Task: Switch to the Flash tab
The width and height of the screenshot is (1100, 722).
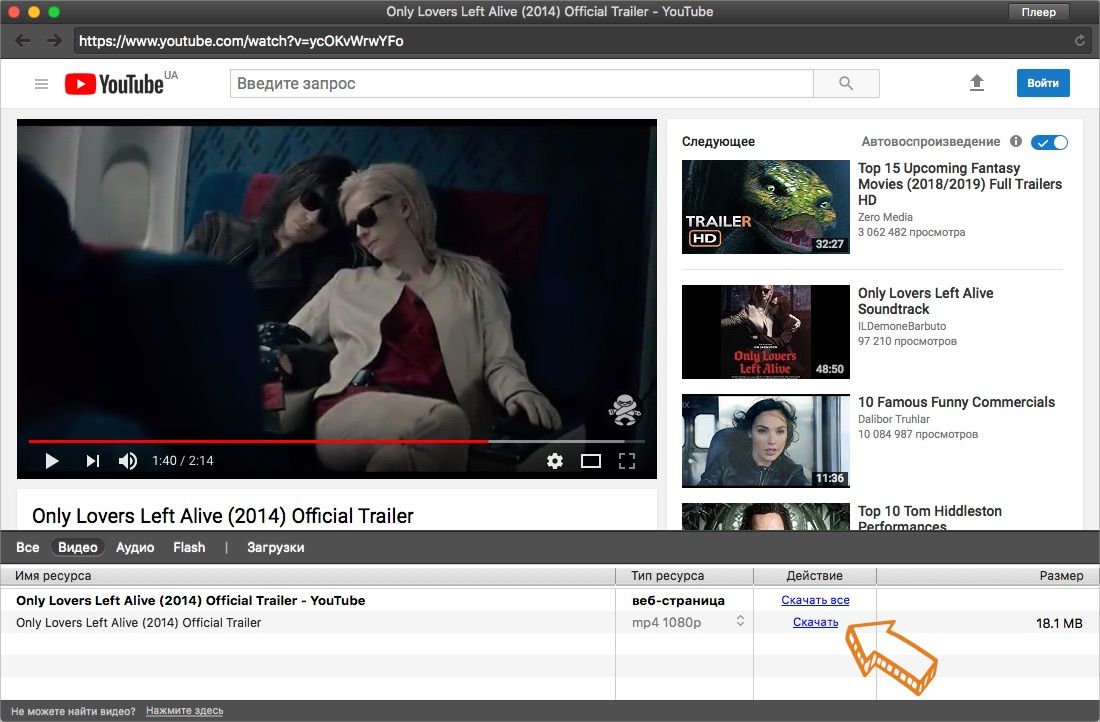Action: point(189,547)
